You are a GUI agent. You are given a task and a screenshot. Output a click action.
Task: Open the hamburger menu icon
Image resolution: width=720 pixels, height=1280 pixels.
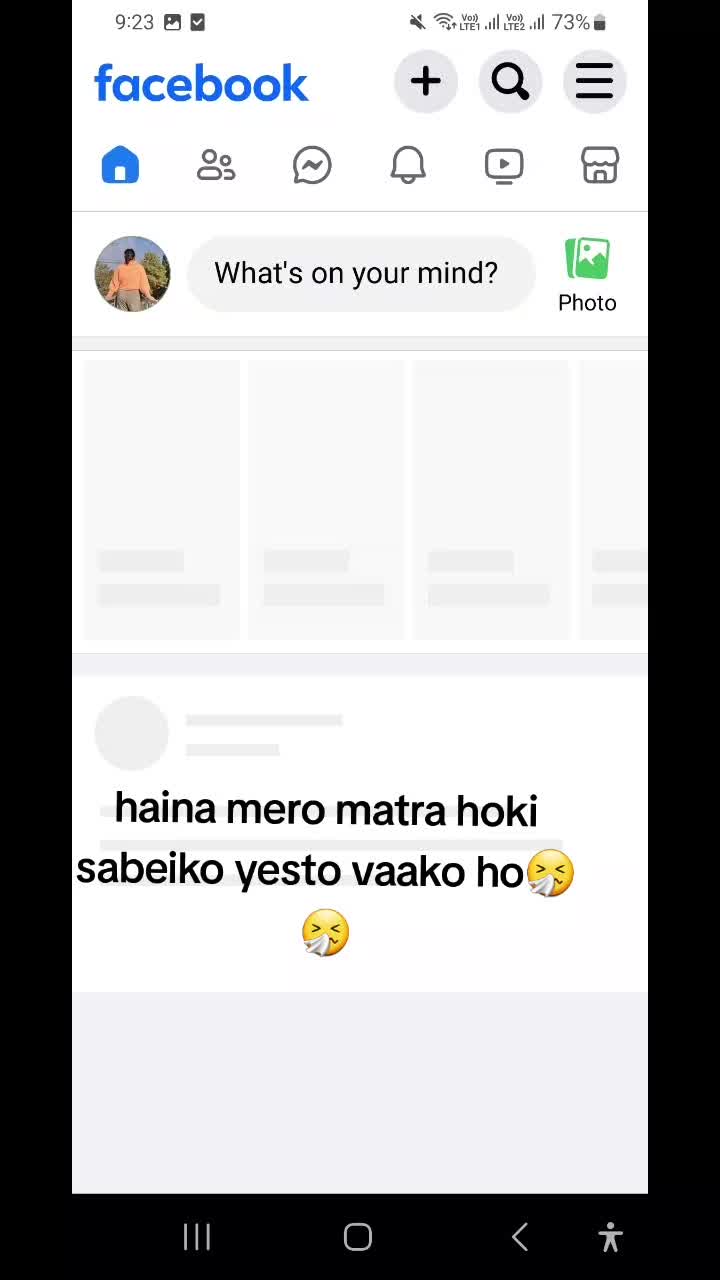pyautogui.click(x=594, y=82)
